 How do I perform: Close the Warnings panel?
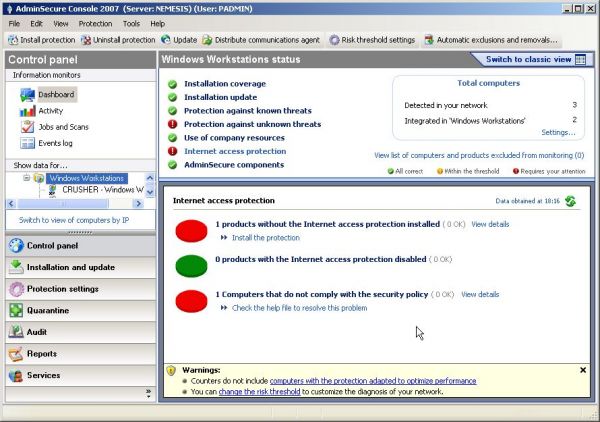pyautogui.click(x=583, y=370)
